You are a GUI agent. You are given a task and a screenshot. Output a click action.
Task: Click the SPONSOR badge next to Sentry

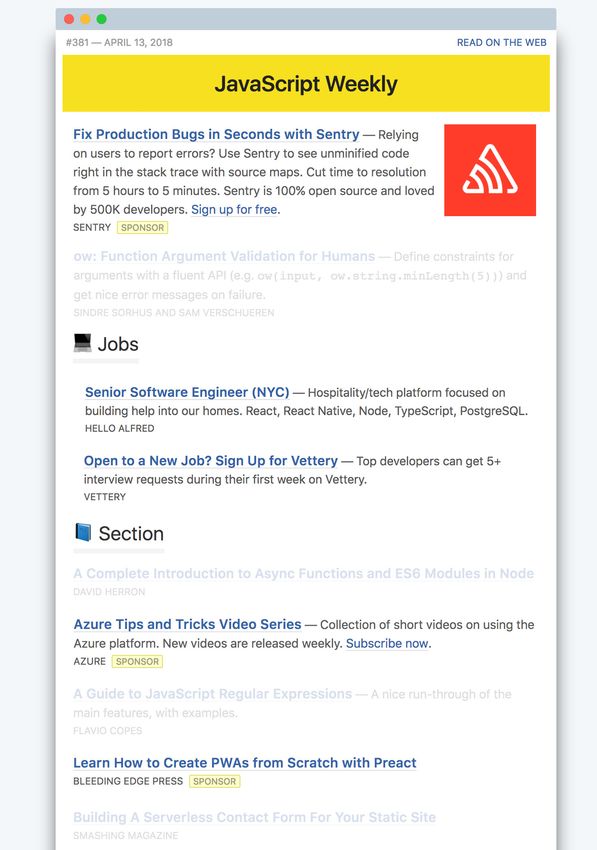(142, 228)
